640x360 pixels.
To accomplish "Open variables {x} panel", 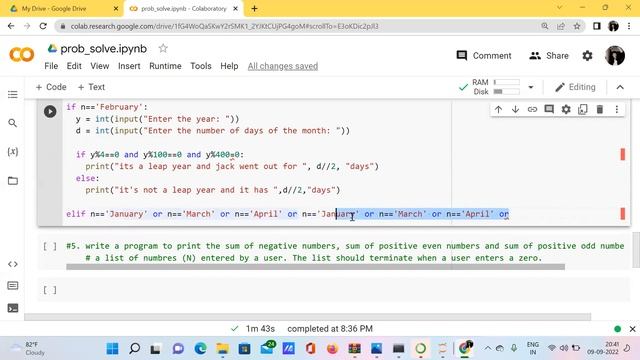I will click(13, 151).
